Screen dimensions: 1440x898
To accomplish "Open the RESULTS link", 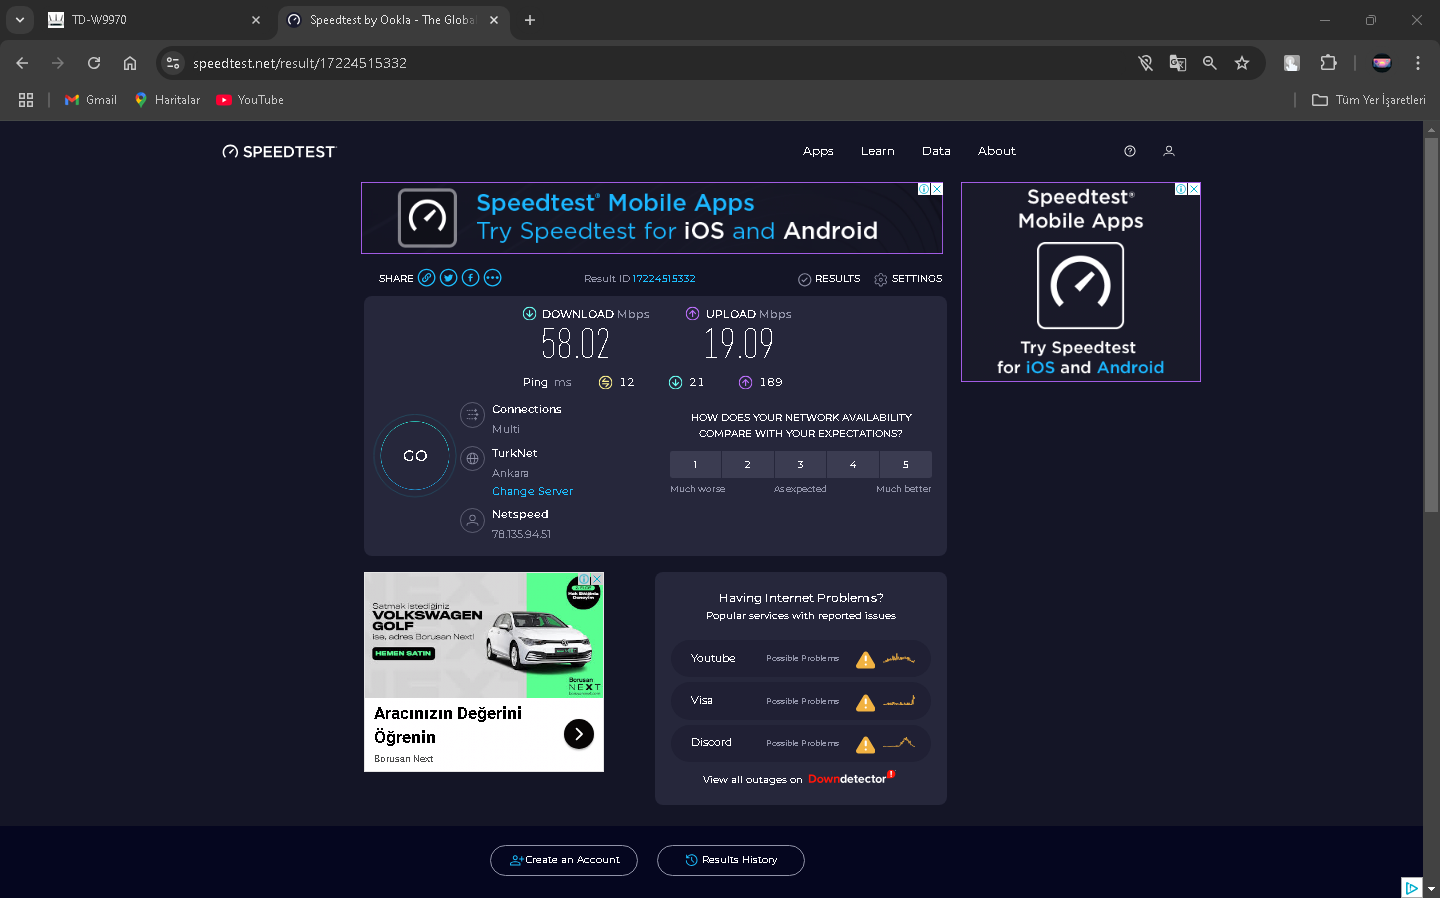I will [x=830, y=279].
